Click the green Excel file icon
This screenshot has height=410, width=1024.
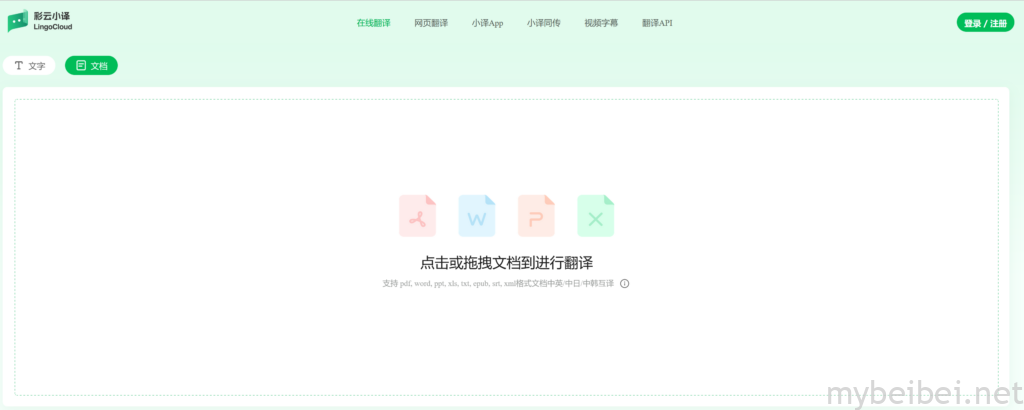[595, 216]
